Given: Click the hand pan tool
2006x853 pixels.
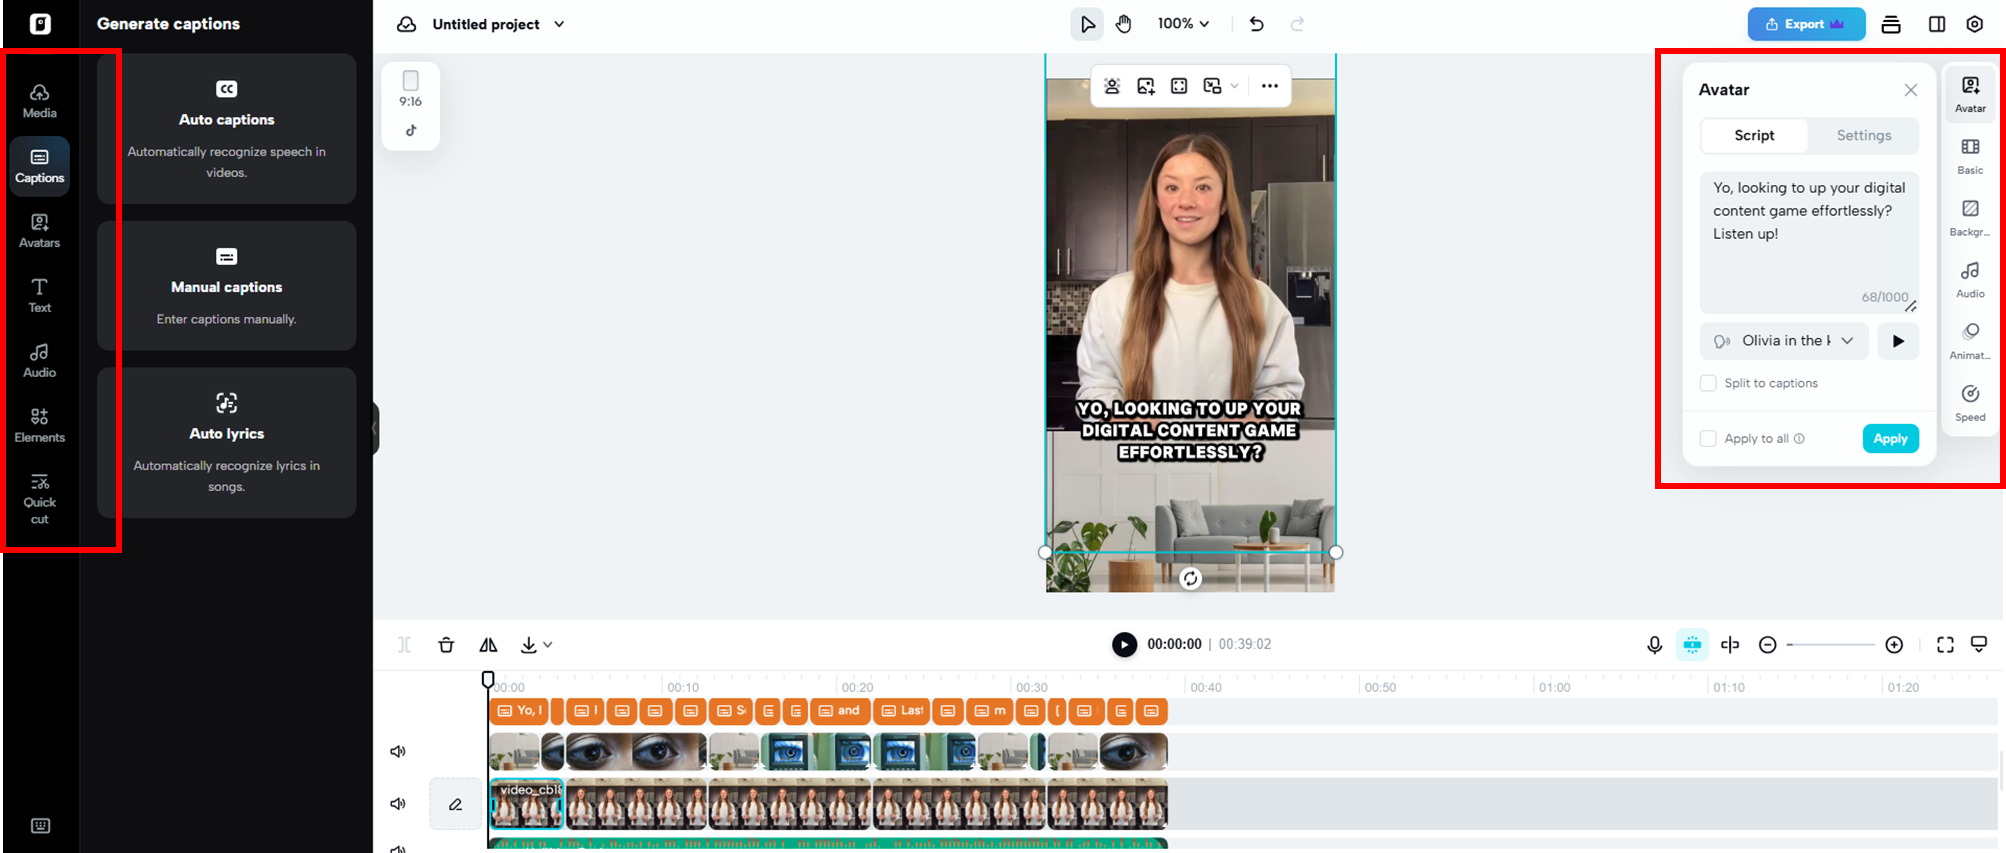Looking at the screenshot, I should coord(1124,24).
